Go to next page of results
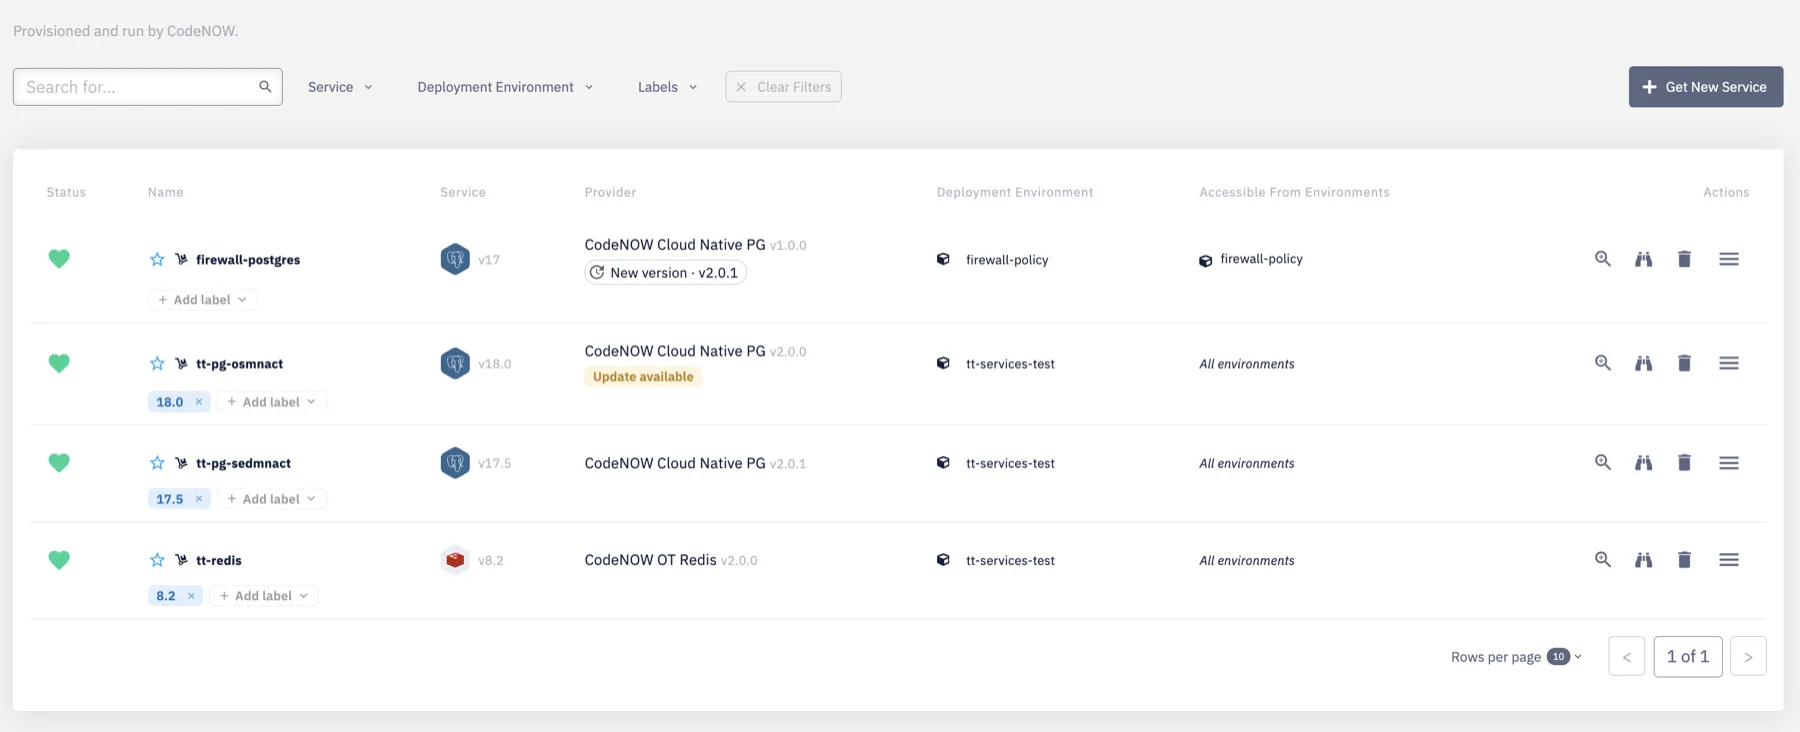 click(1748, 657)
